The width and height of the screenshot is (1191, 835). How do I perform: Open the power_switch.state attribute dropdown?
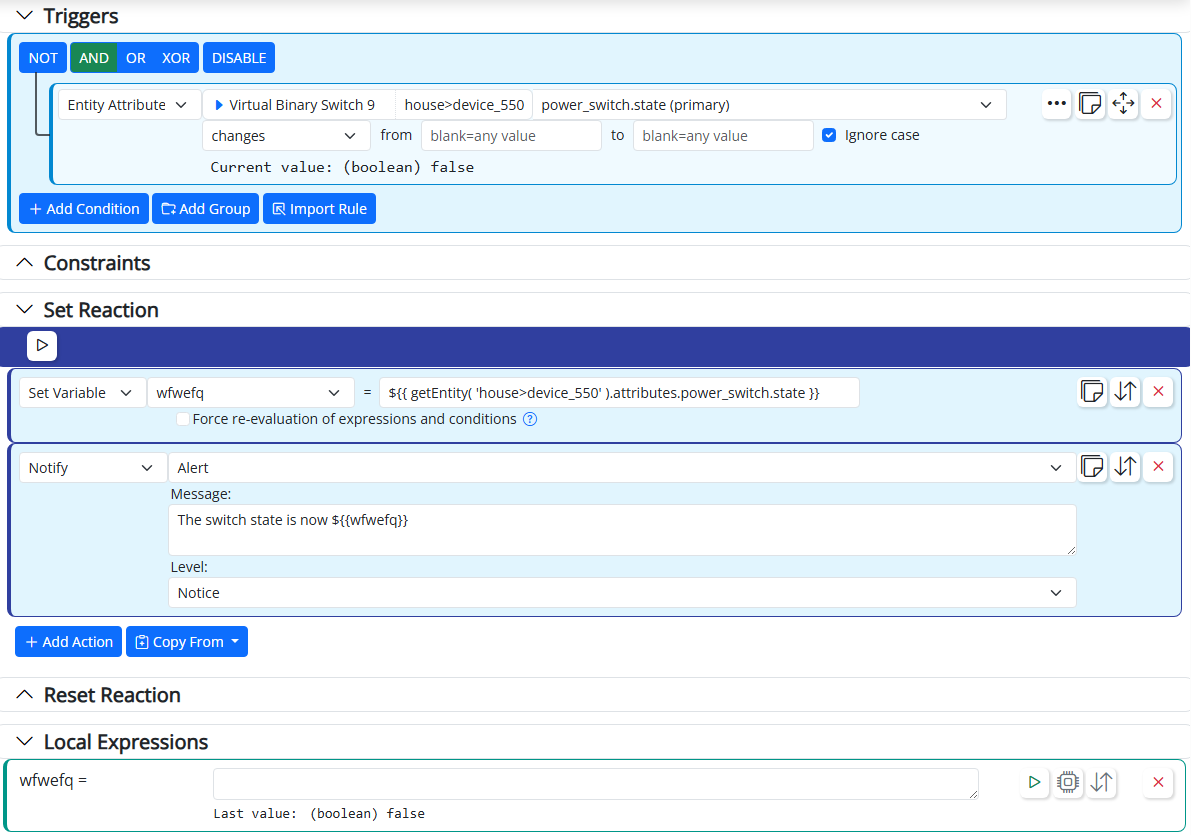pos(769,105)
